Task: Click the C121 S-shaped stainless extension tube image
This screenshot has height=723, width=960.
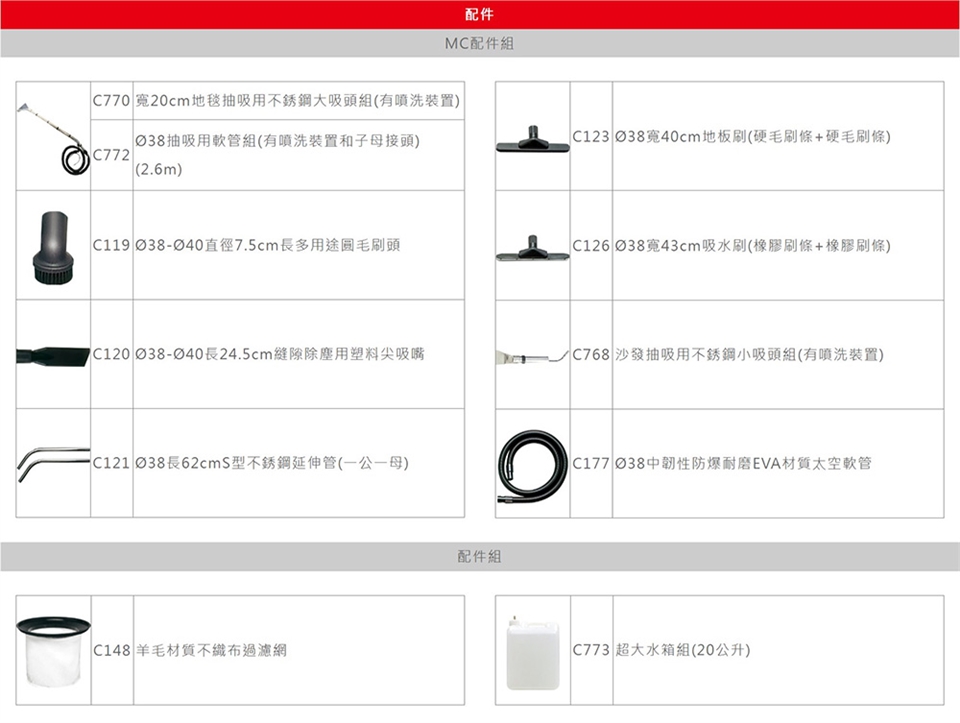Action: [x=53, y=463]
